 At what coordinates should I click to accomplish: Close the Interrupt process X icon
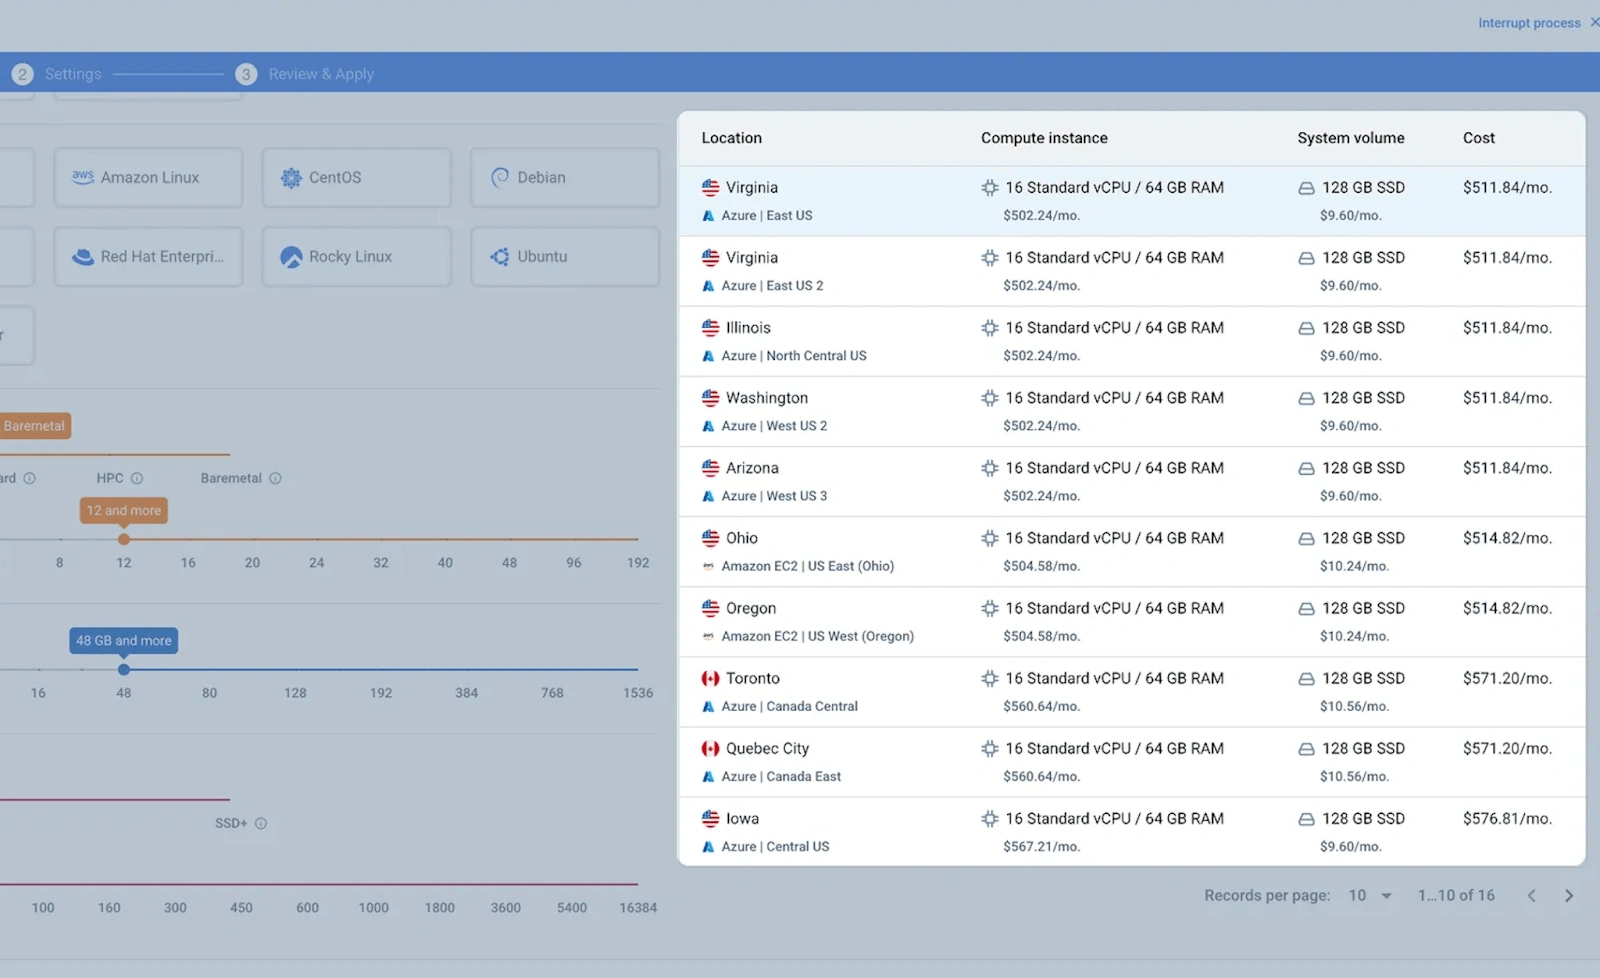pyautogui.click(x=1594, y=22)
